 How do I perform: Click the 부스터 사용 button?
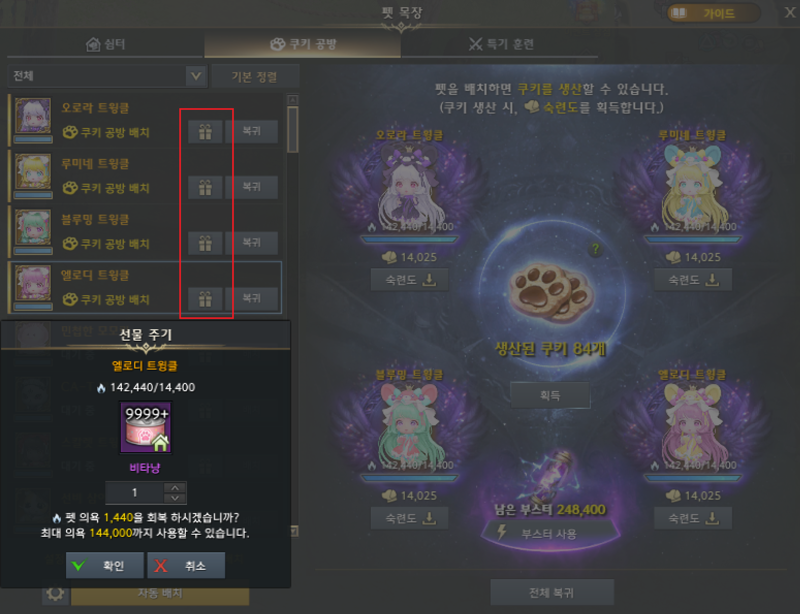(550, 534)
